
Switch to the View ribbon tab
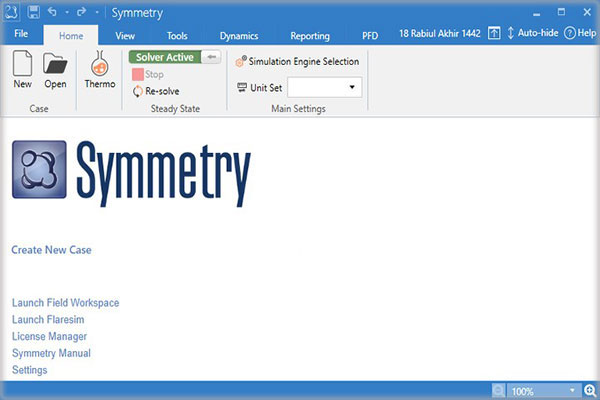point(125,36)
